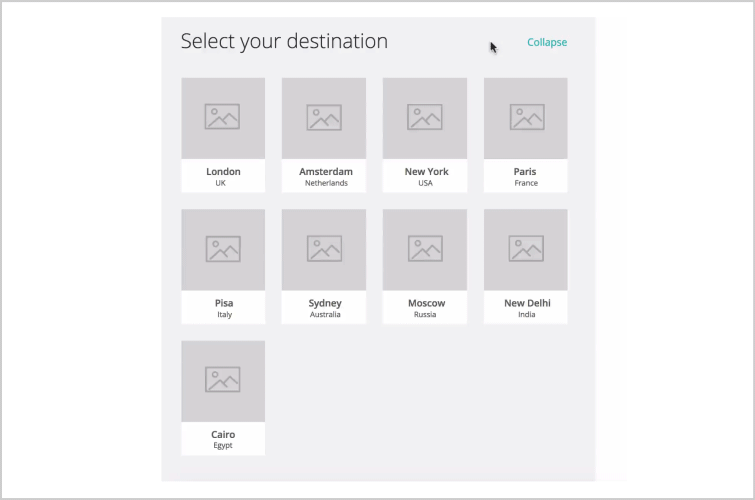The width and height of the screenshot is (755, 500).
Task: Click the Cairo image placeholder icon
Action: tap(222, 380)
